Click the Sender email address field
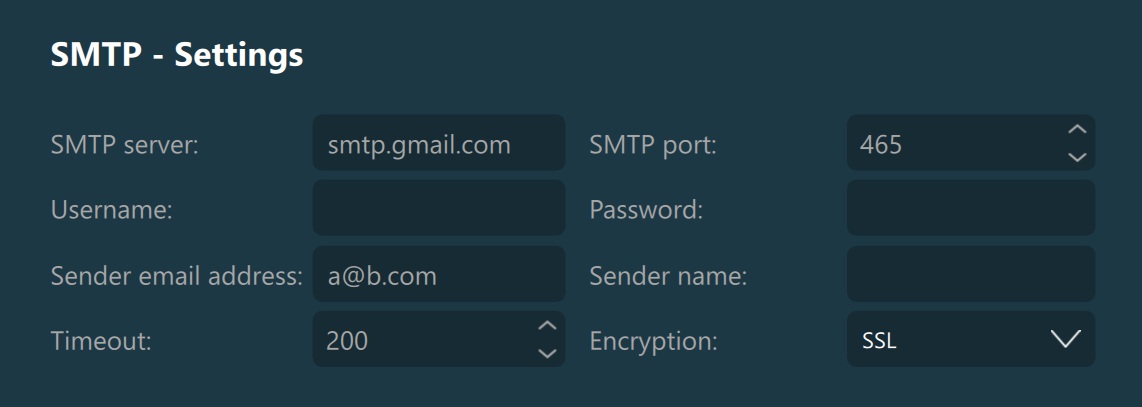1142x407 pixels. (x=438, y=275)
